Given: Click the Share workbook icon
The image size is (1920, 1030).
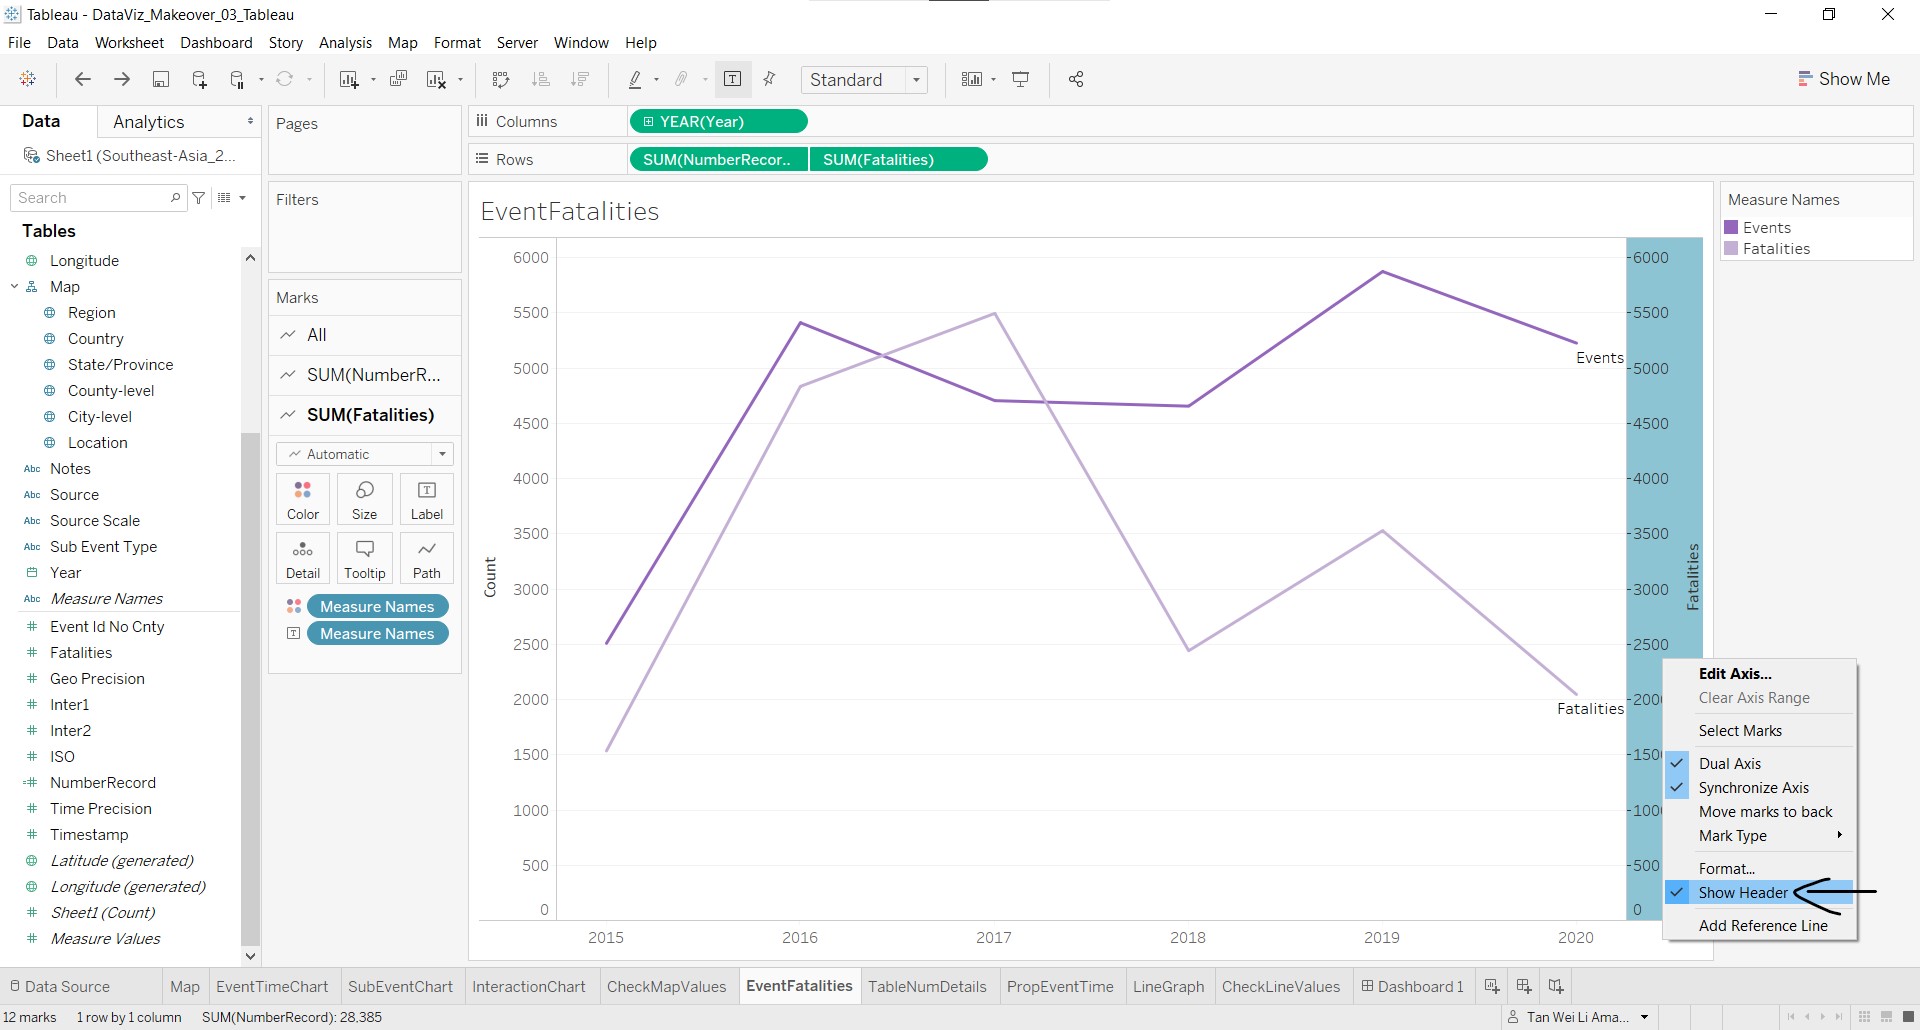Looking at the screenshot, I should (1076, 80).
